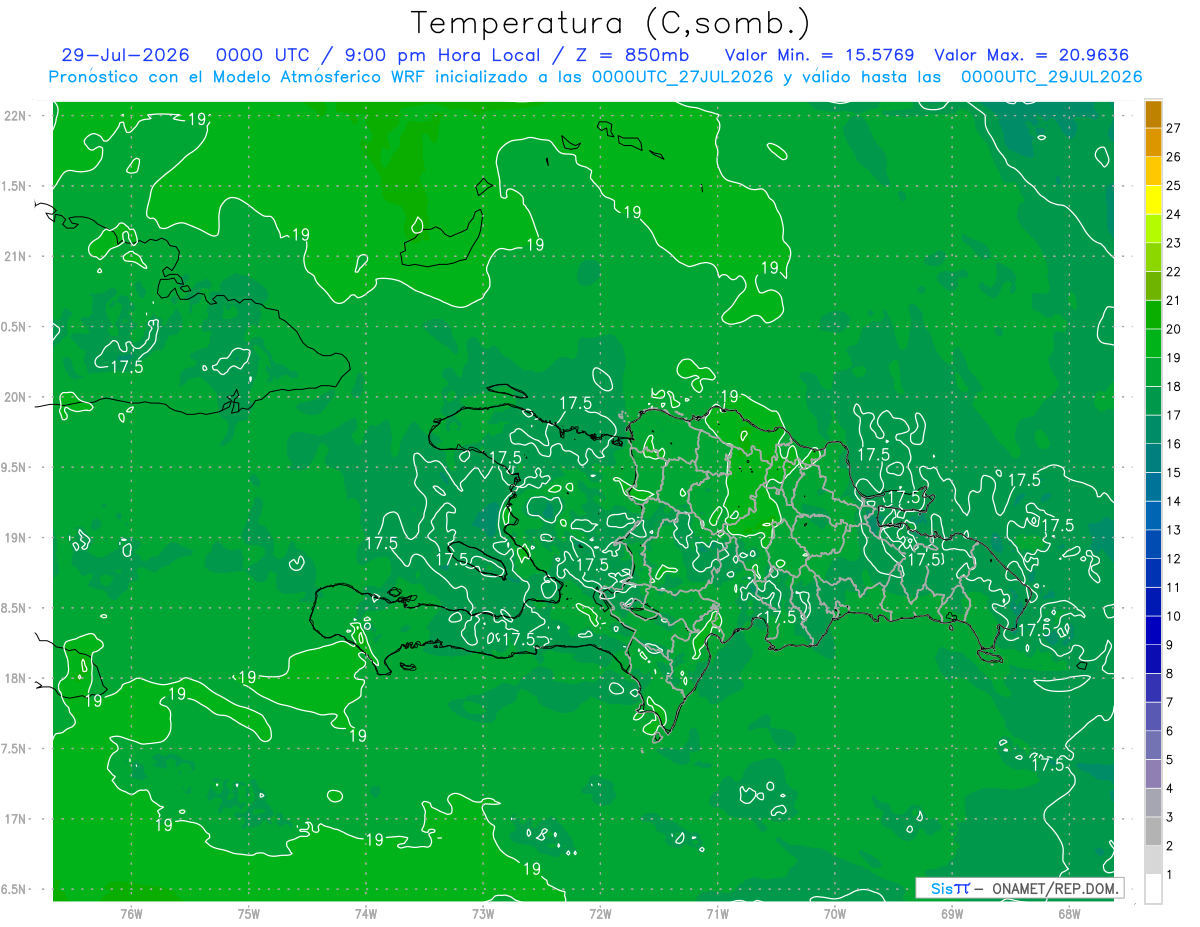
Task: Click scale label '3' on color bar
Action: click(x=1170, y=817)
